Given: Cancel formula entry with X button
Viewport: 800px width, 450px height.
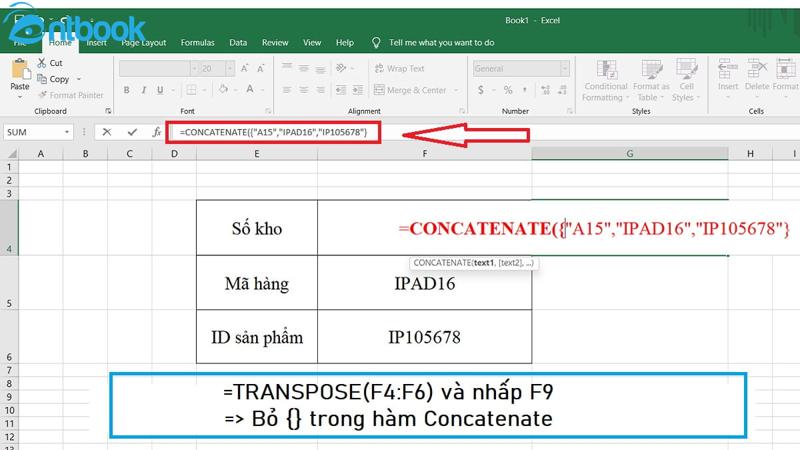Looking at the screenshot, I should (107, 132).
